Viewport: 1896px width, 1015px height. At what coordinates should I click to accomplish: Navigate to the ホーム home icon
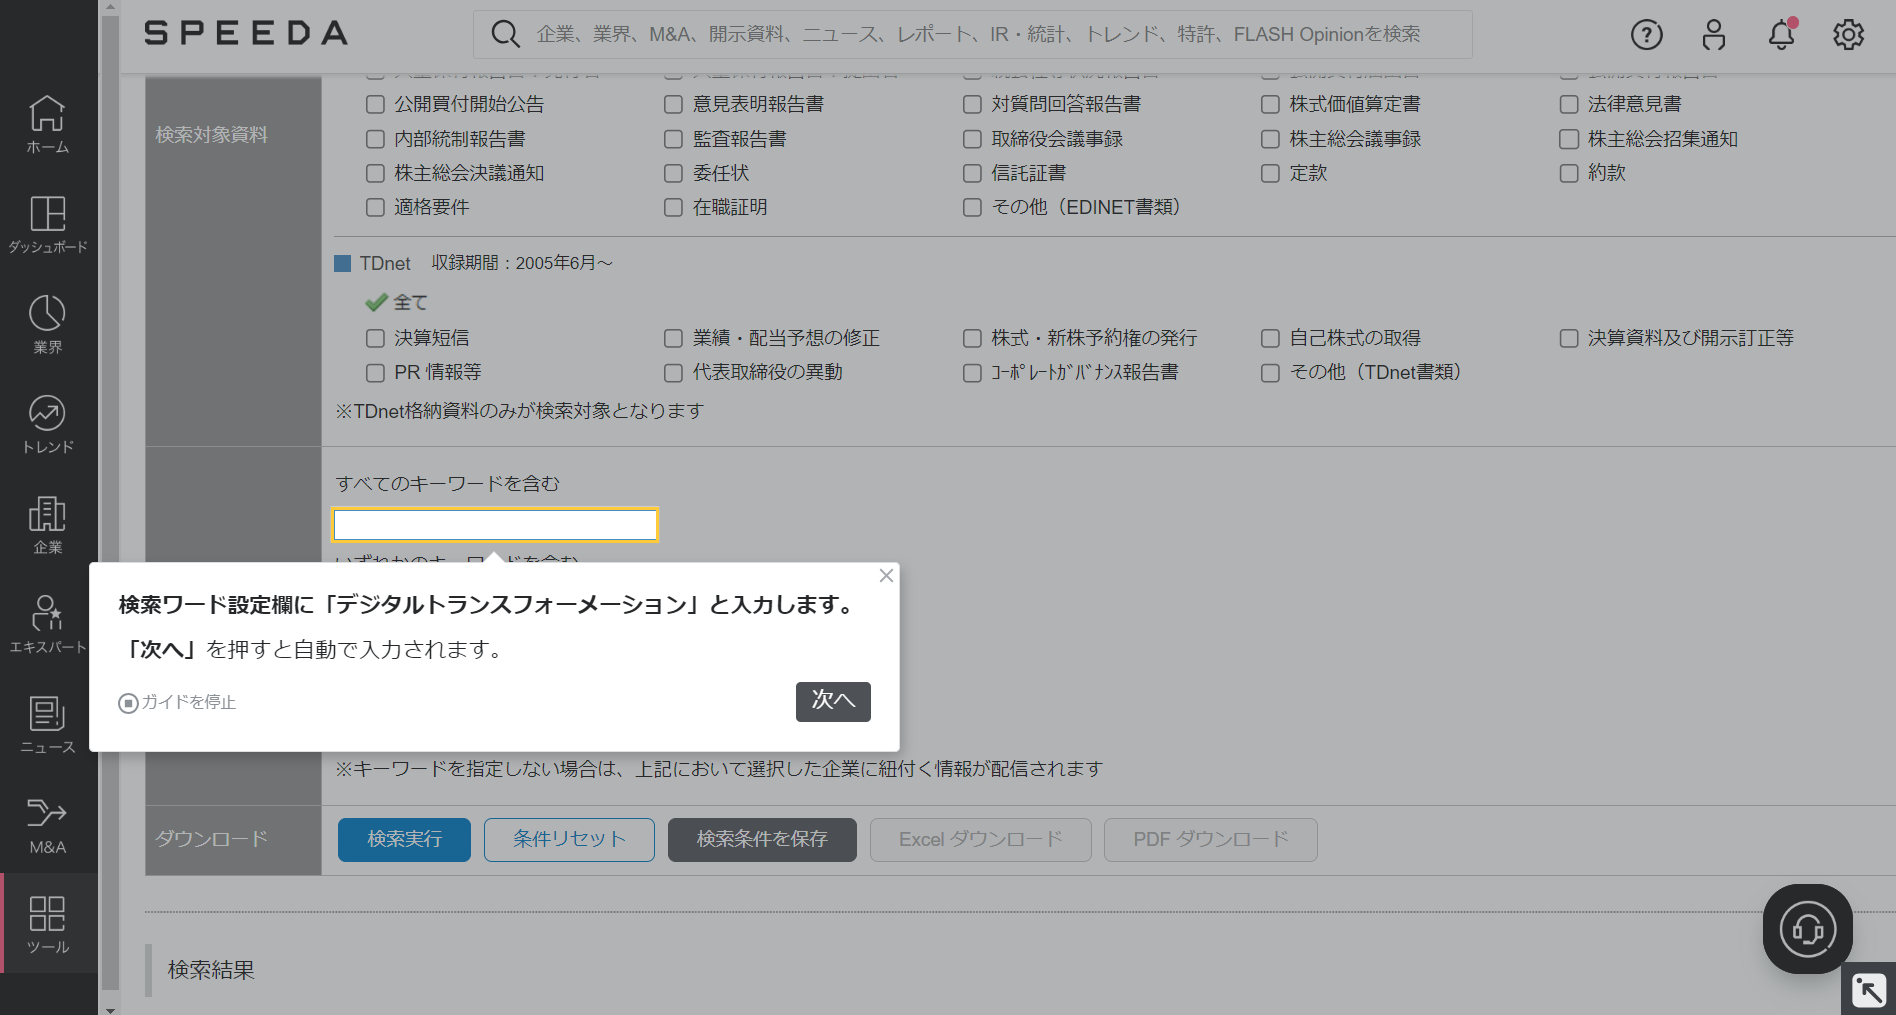[47, 122]
